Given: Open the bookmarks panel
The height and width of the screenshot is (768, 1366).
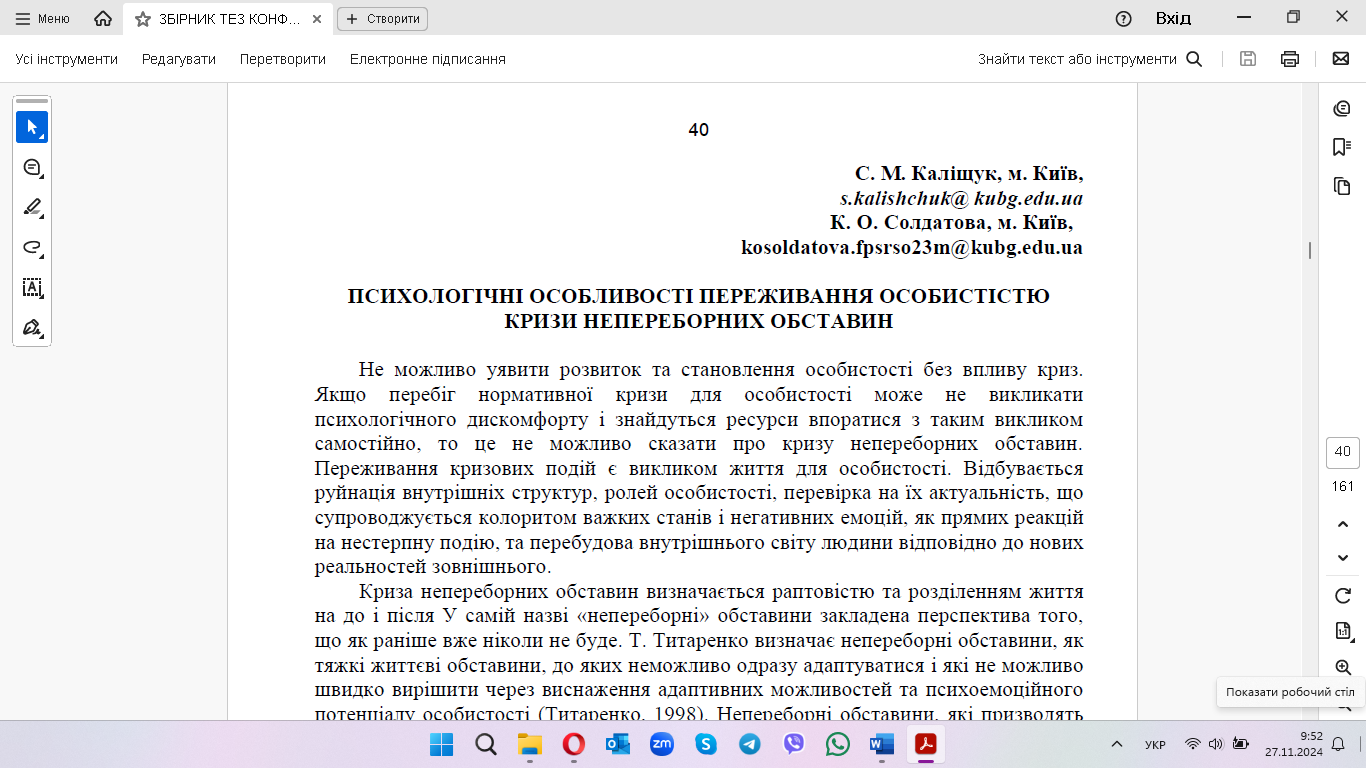Looking at the screenshot, I should pos(1341,147).
